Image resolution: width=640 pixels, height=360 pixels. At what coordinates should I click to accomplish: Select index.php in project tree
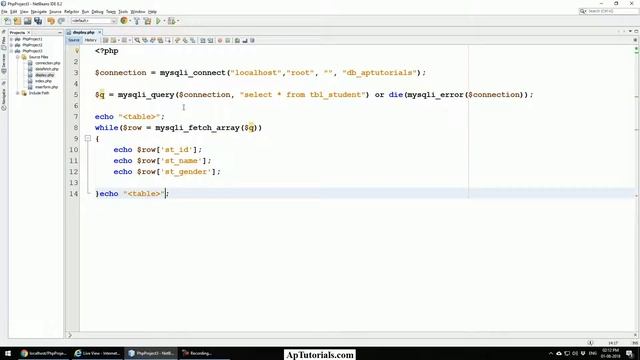[43, 81]
